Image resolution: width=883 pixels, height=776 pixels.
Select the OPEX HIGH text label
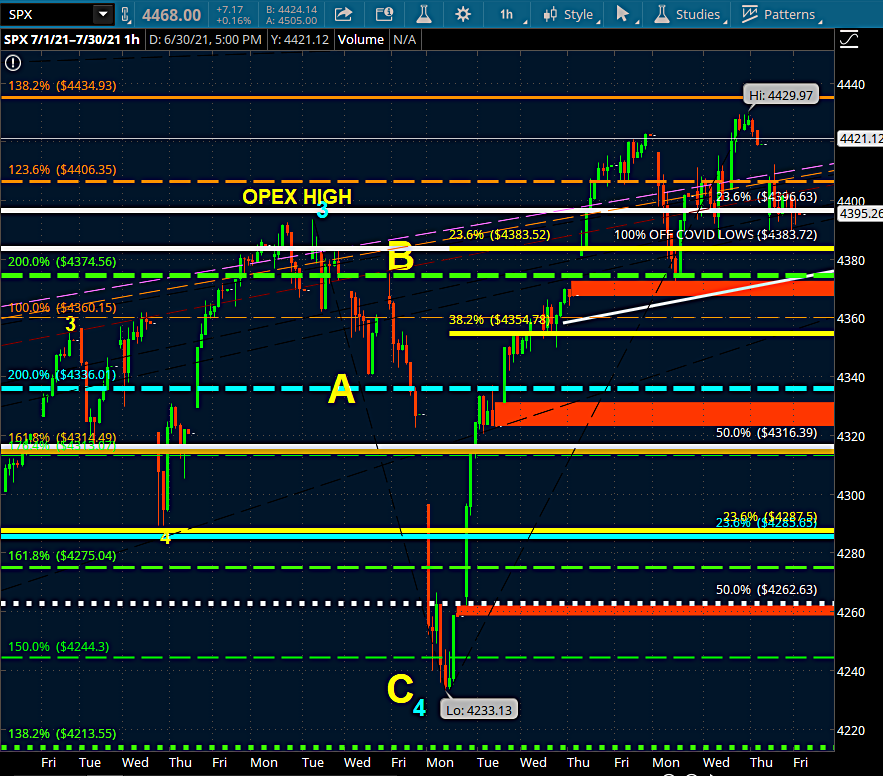pos(296,196)
